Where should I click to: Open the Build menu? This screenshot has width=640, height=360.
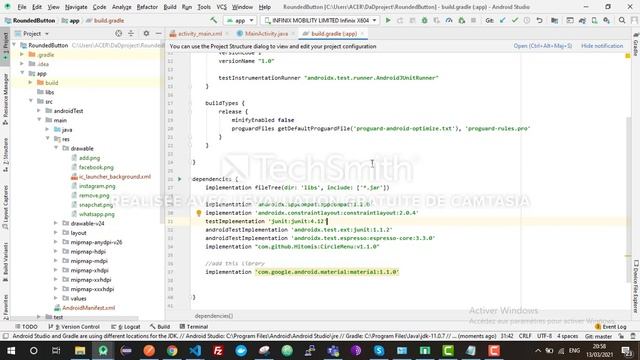tap(170, 7)
